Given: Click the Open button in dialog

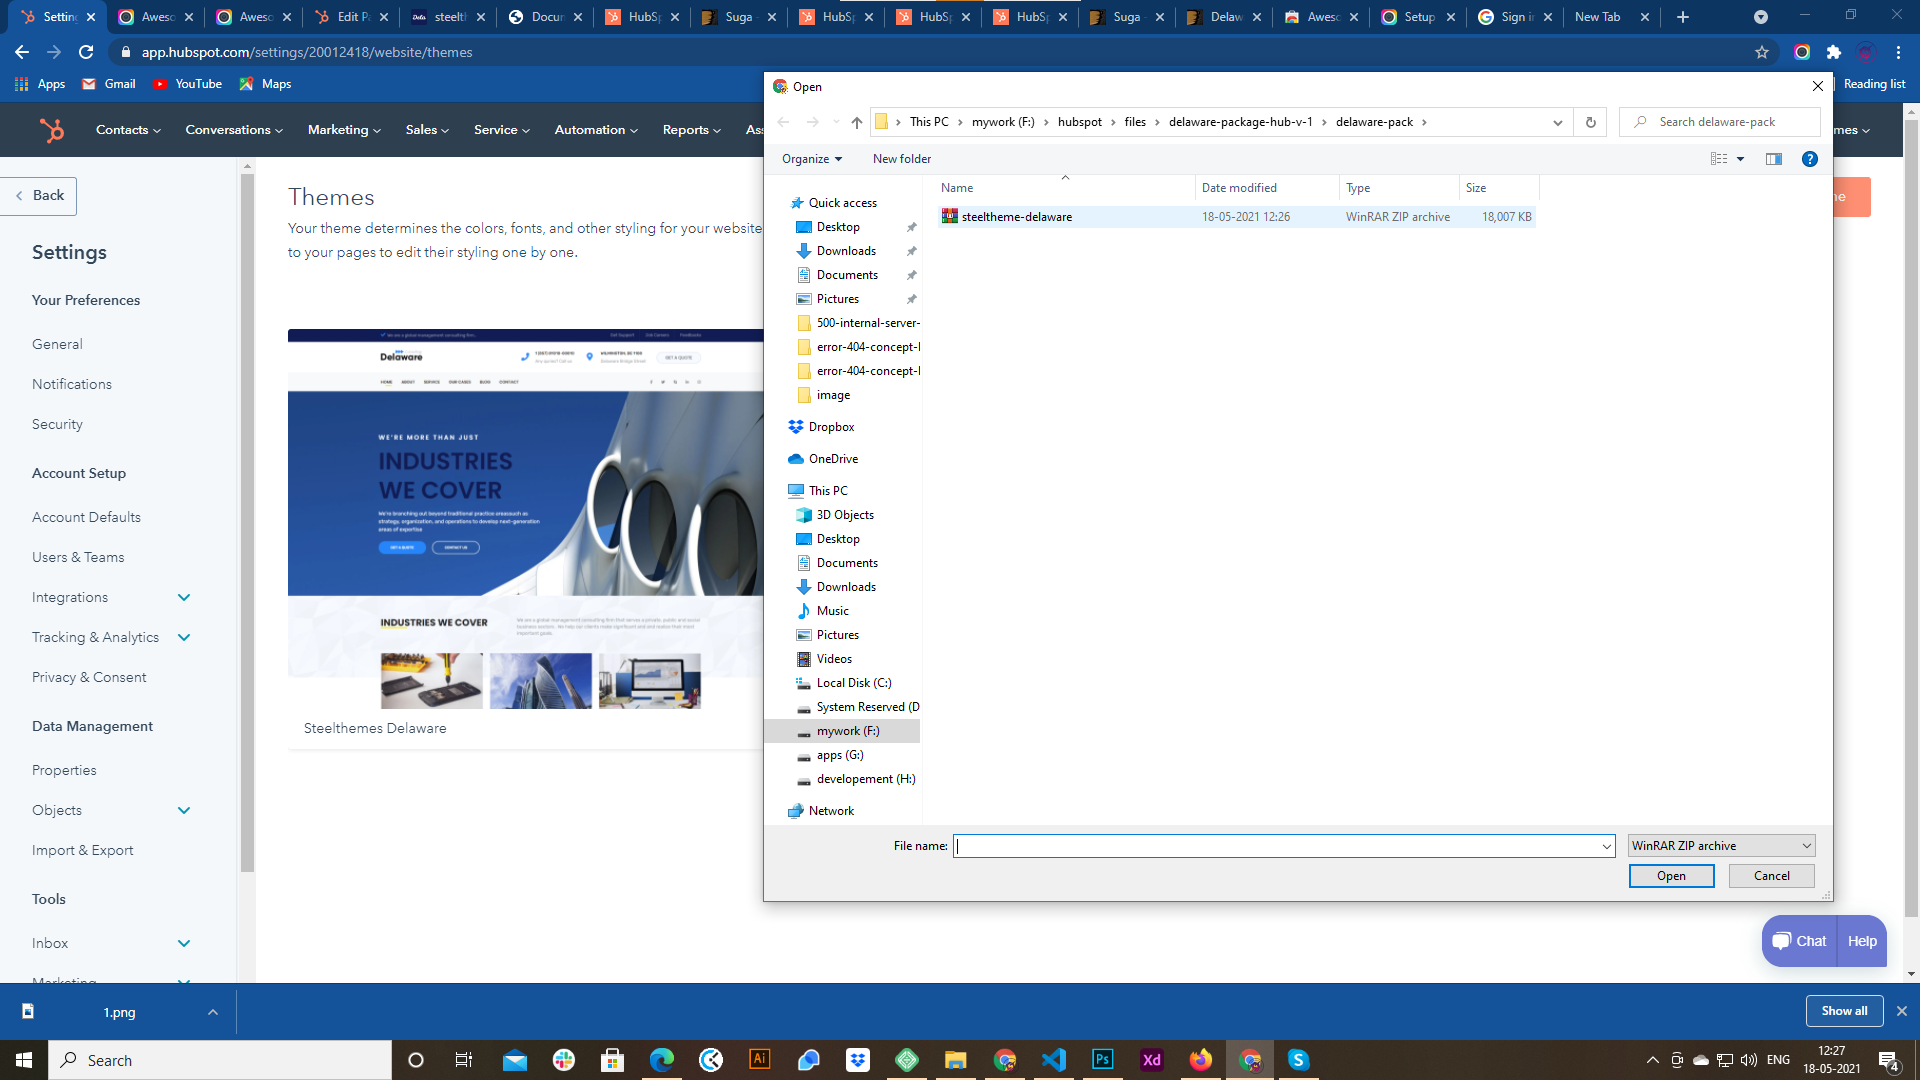Looking at the screenshot, I should pyautogui.click(x=1671, y=876).
